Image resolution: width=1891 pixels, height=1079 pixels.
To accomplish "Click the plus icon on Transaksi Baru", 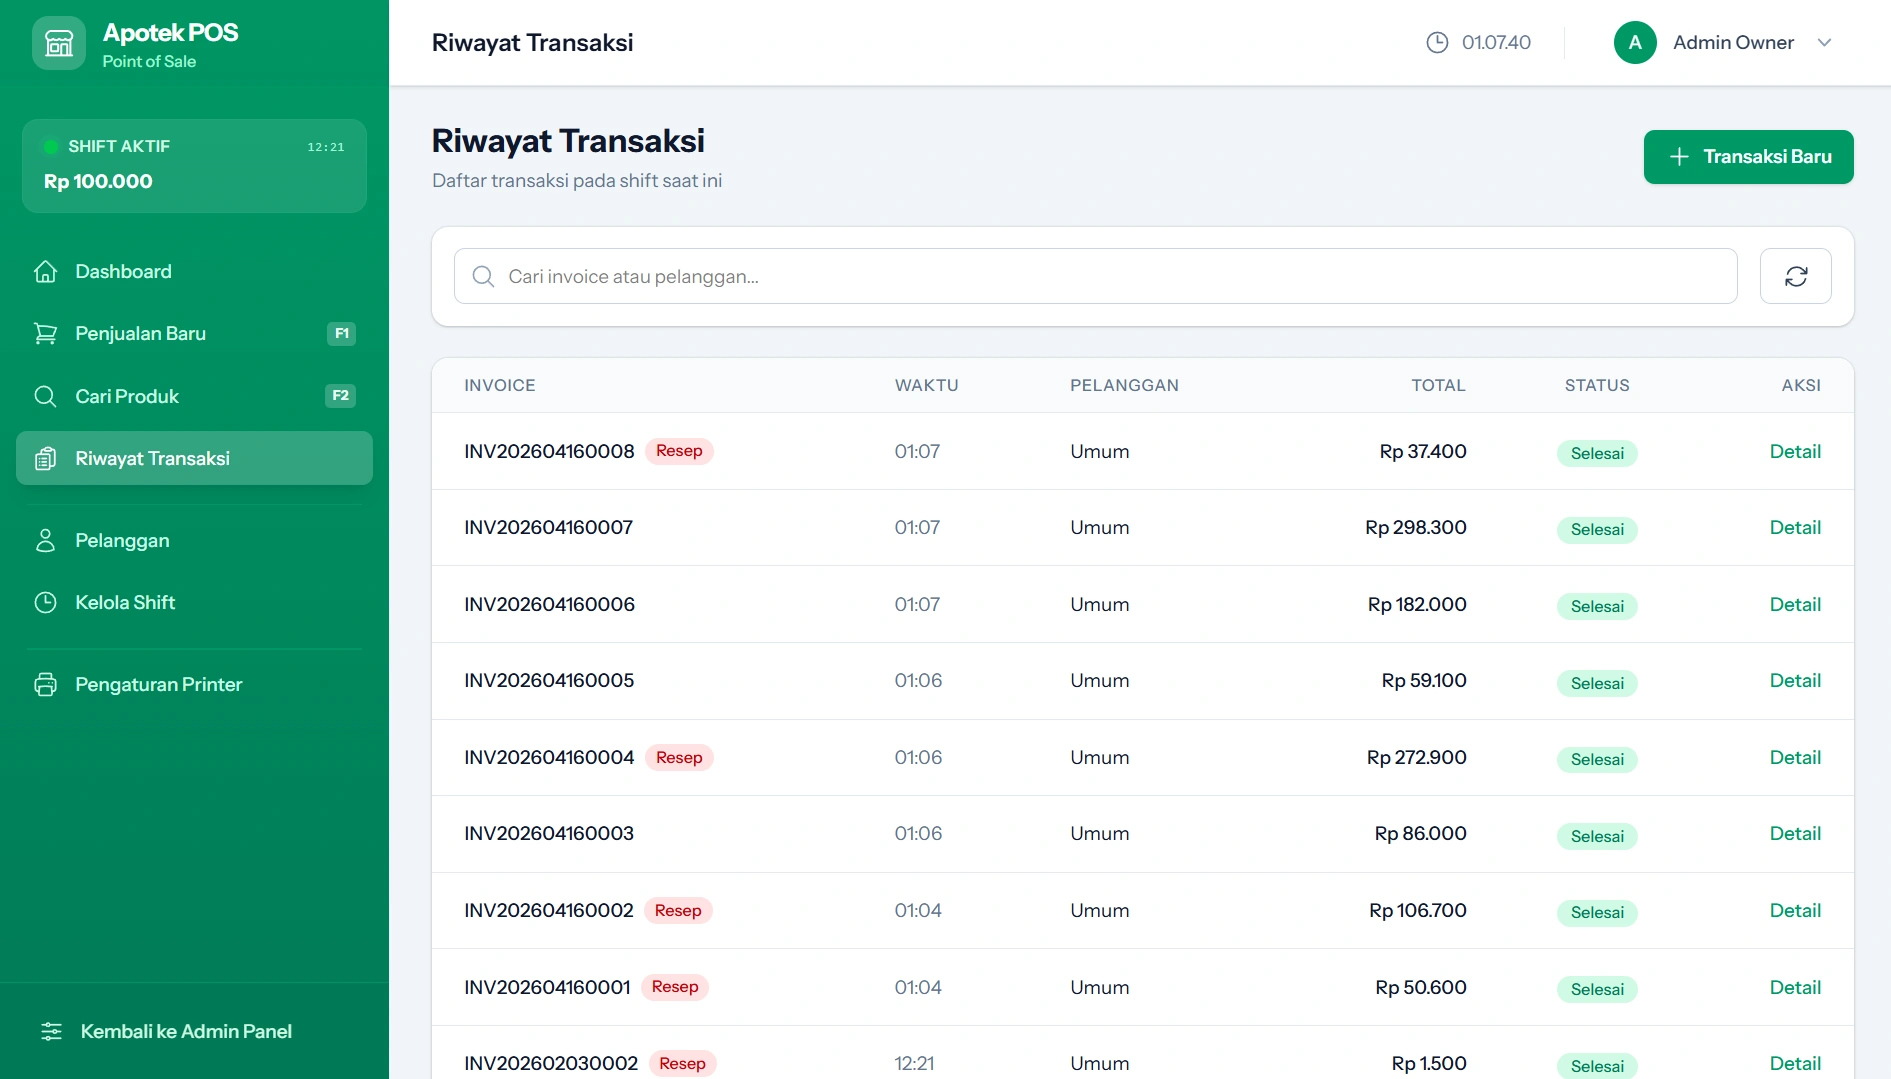I will pos(1679,157).
